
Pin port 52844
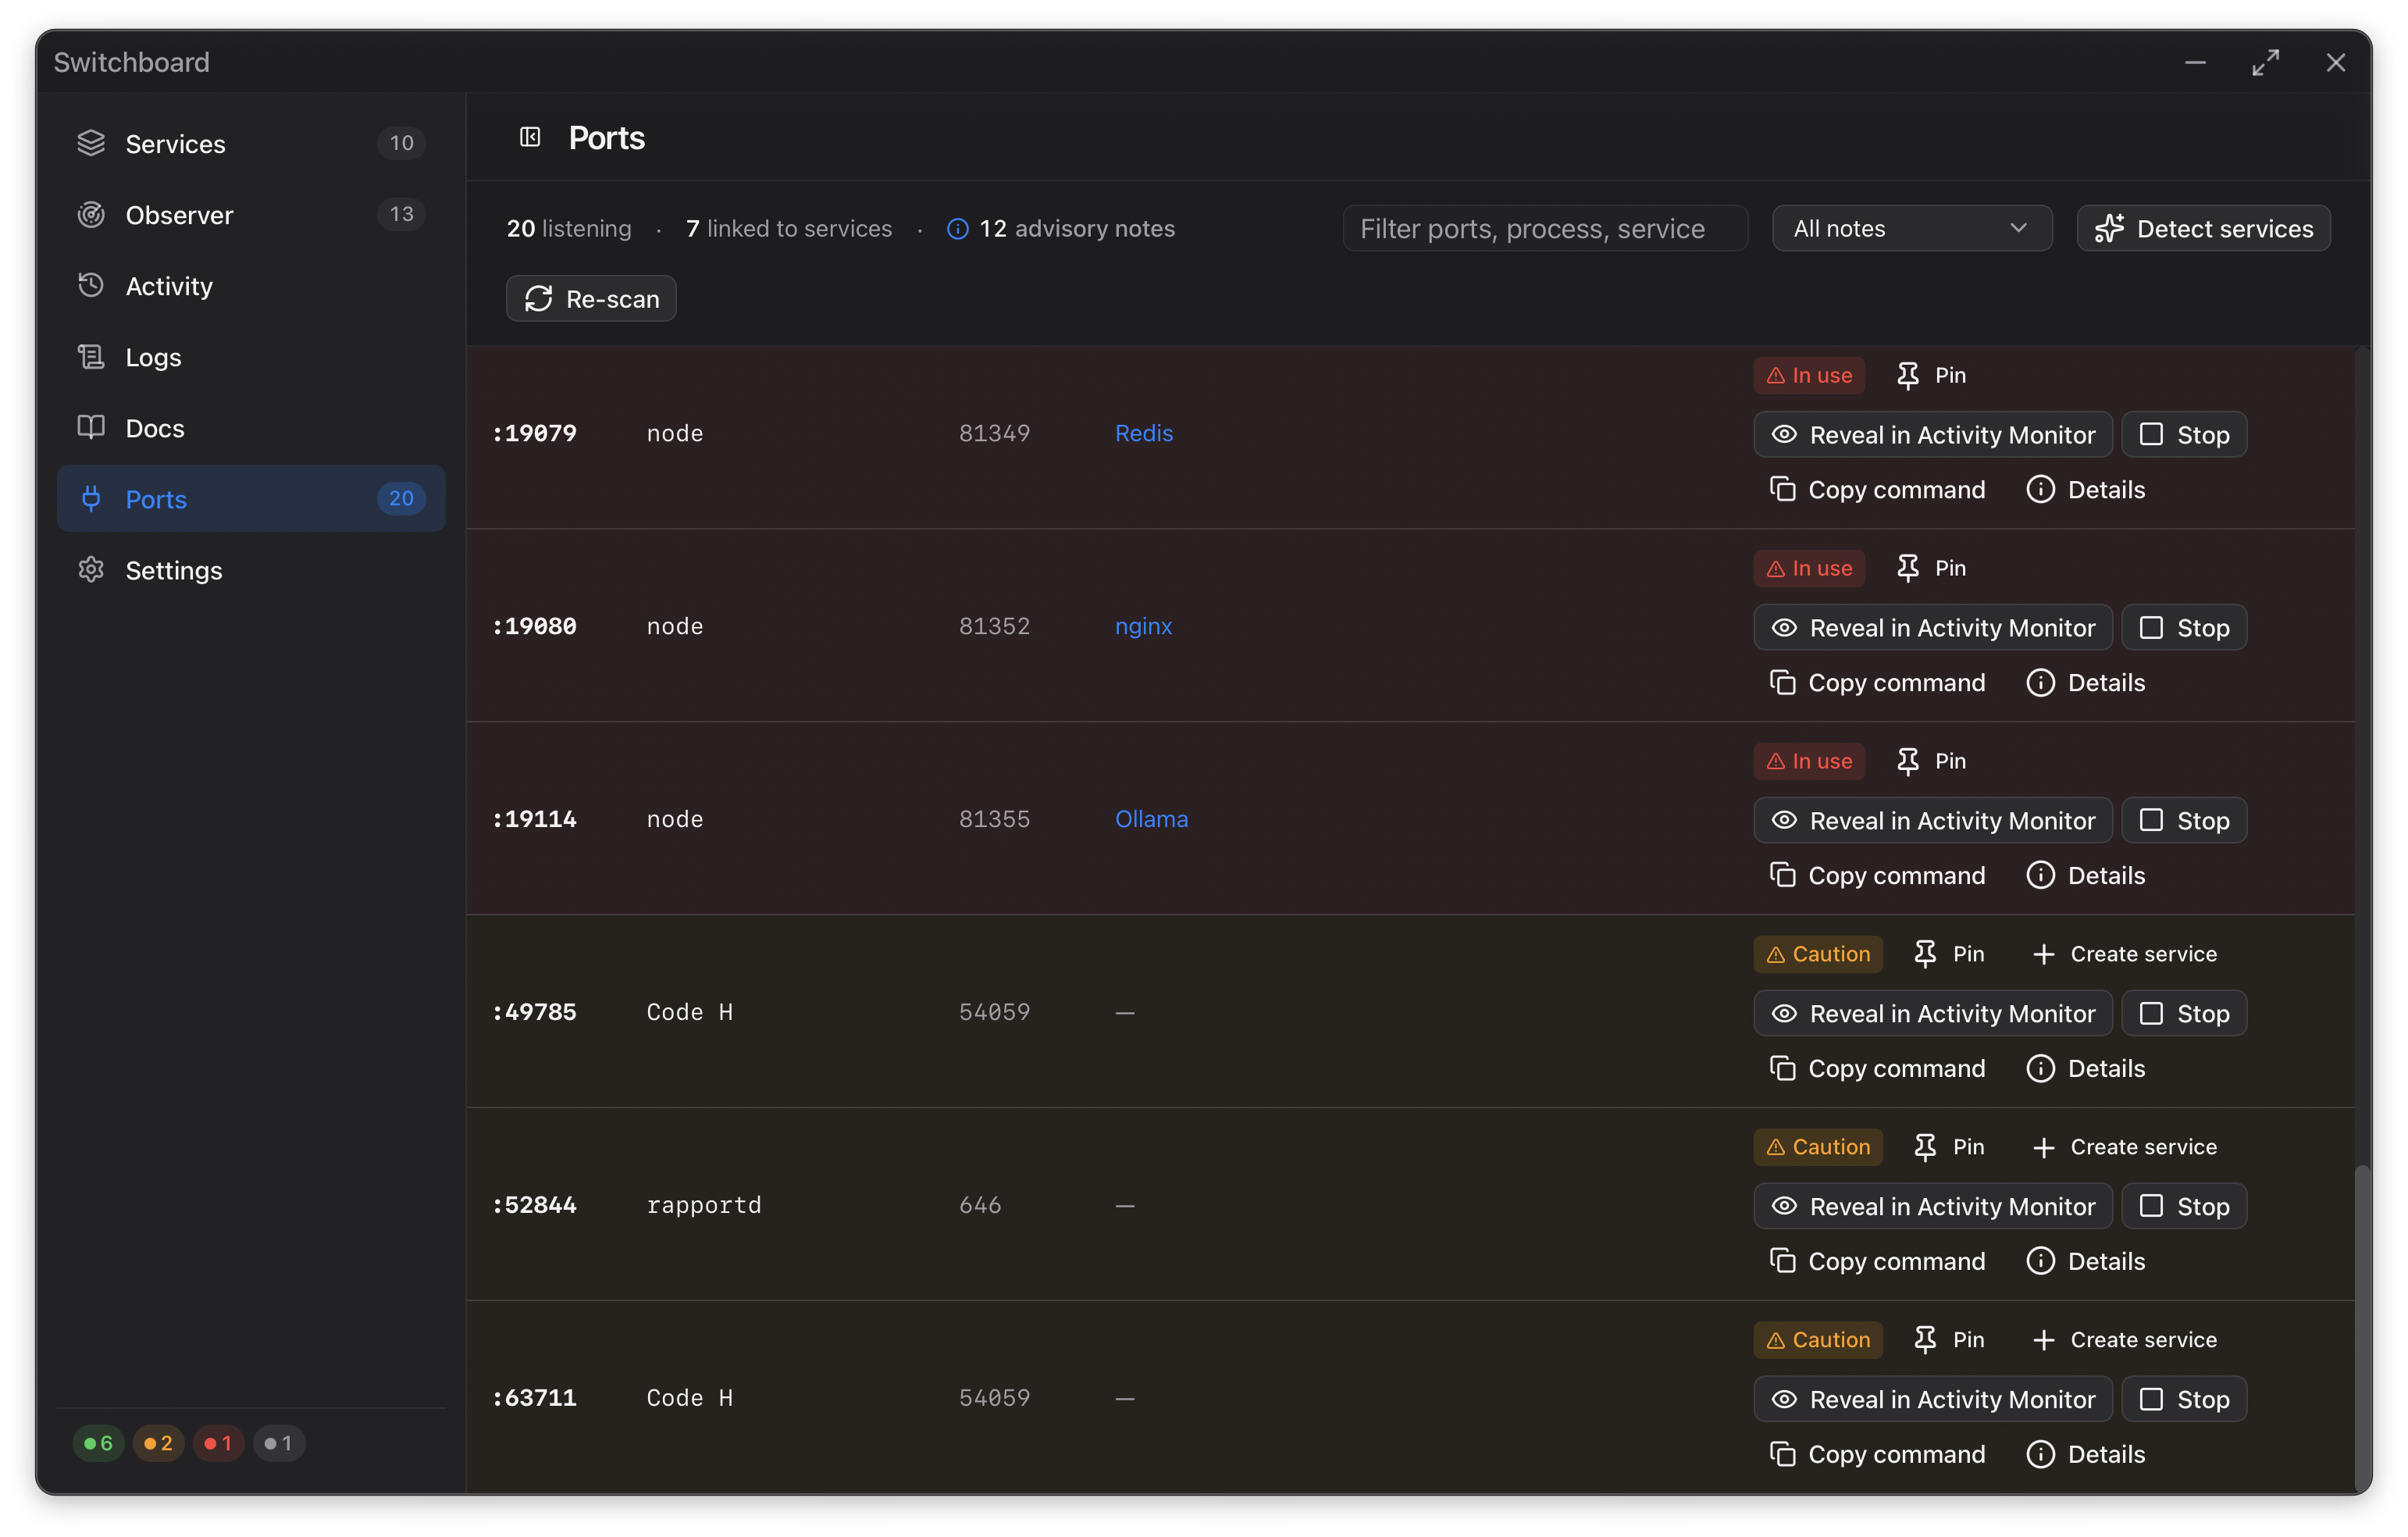coord(1949,1147)
